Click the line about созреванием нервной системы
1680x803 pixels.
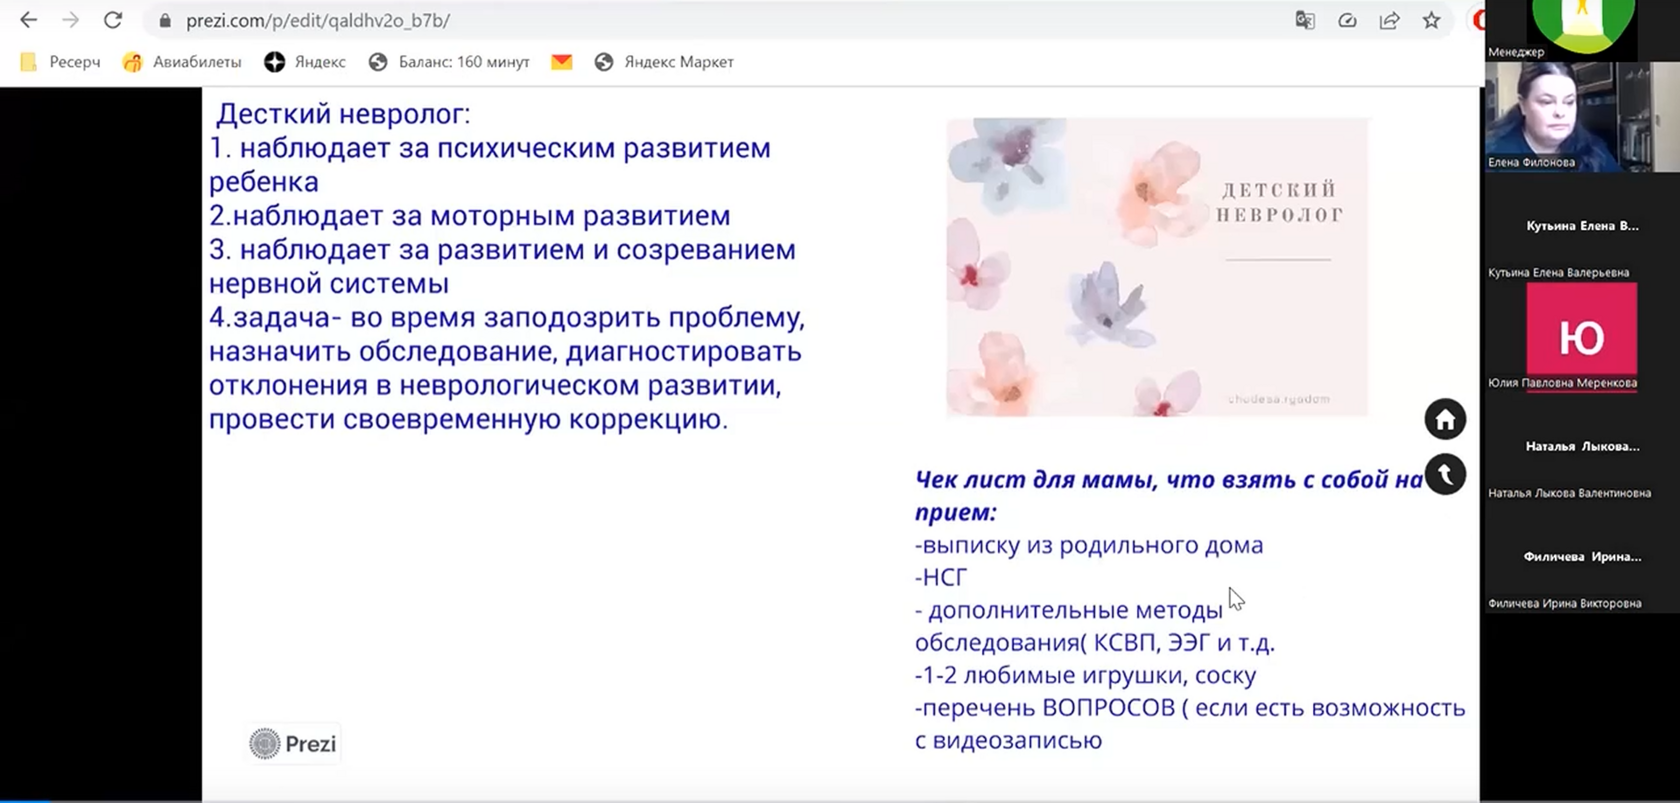click(x=502, y=267)
